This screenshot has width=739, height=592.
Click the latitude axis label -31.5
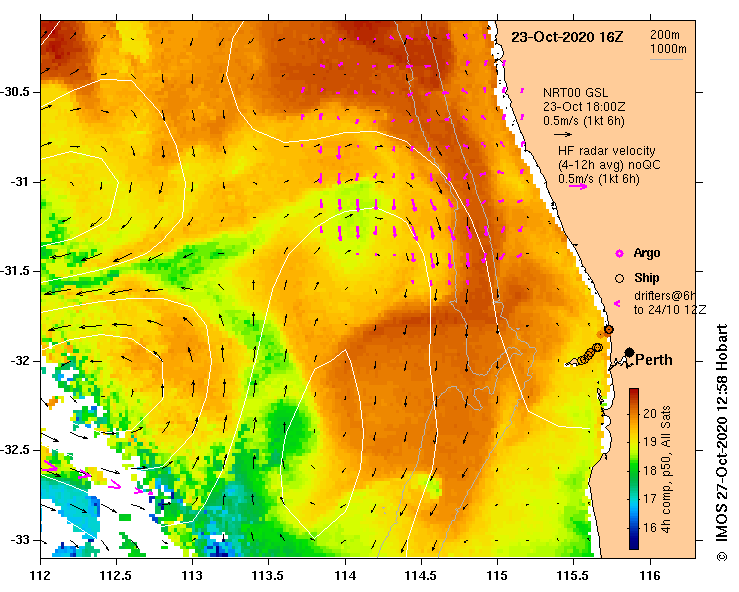[x=15, y=271]
